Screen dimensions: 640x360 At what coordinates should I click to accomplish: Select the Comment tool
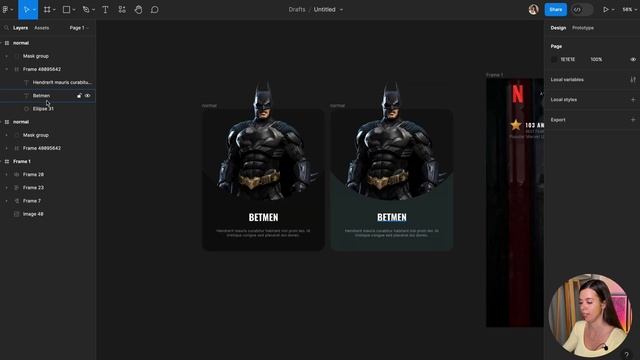(x=154, y=9)
